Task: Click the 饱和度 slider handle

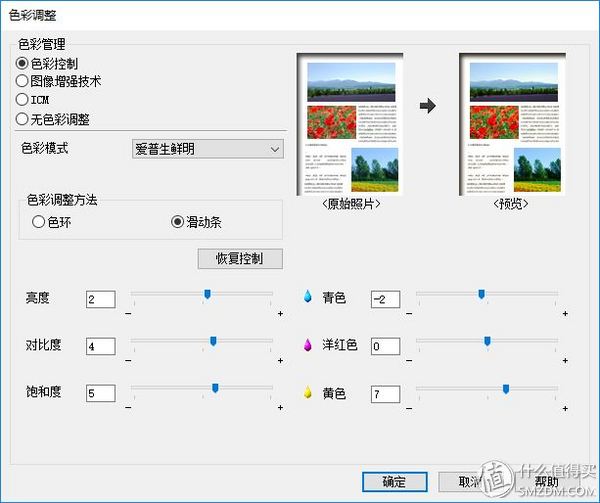Action: click(x=215, y=389)
